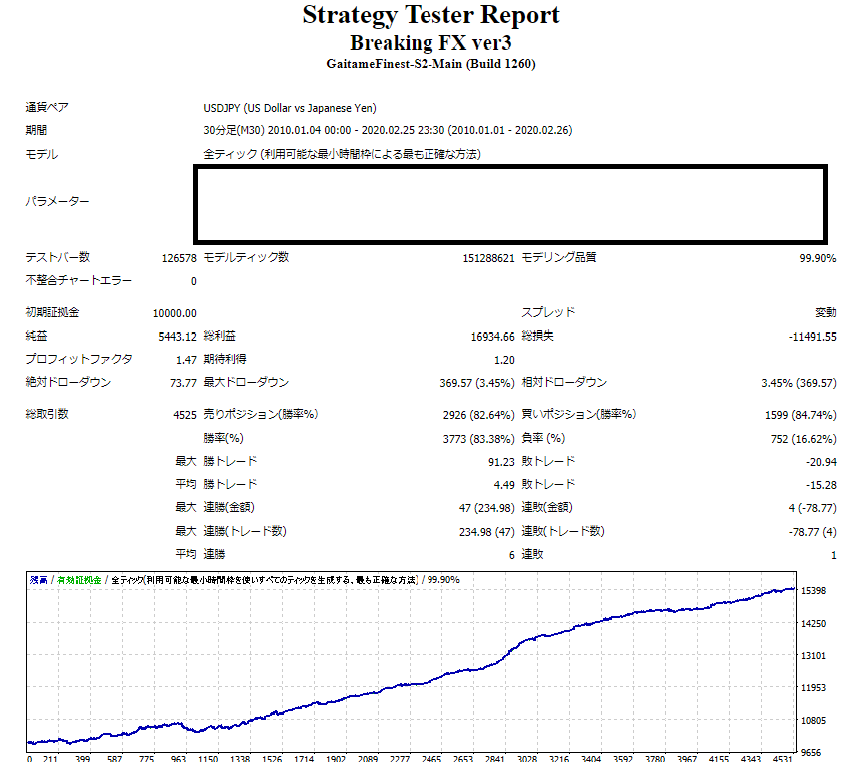Click the gross profit value 16934.66
The width and height of the screenshot is (858, 762).
[492, 337]
